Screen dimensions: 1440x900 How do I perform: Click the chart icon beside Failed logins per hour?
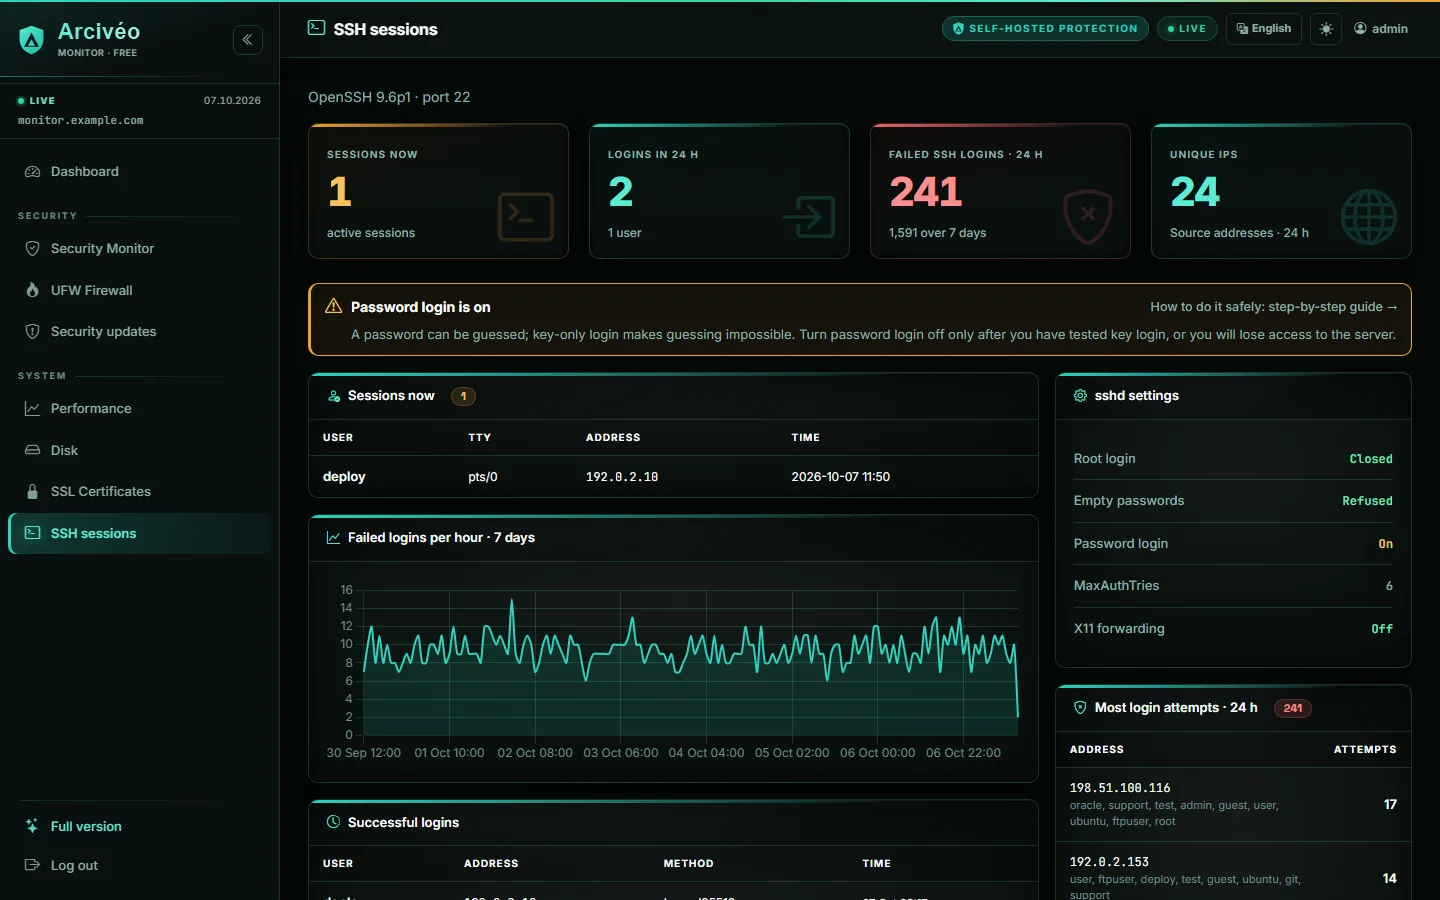tap(334, 538)
